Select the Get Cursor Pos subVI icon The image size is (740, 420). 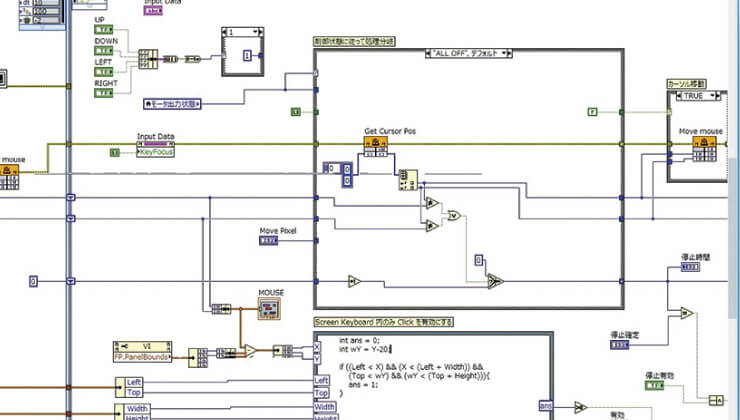coord(376,146)
